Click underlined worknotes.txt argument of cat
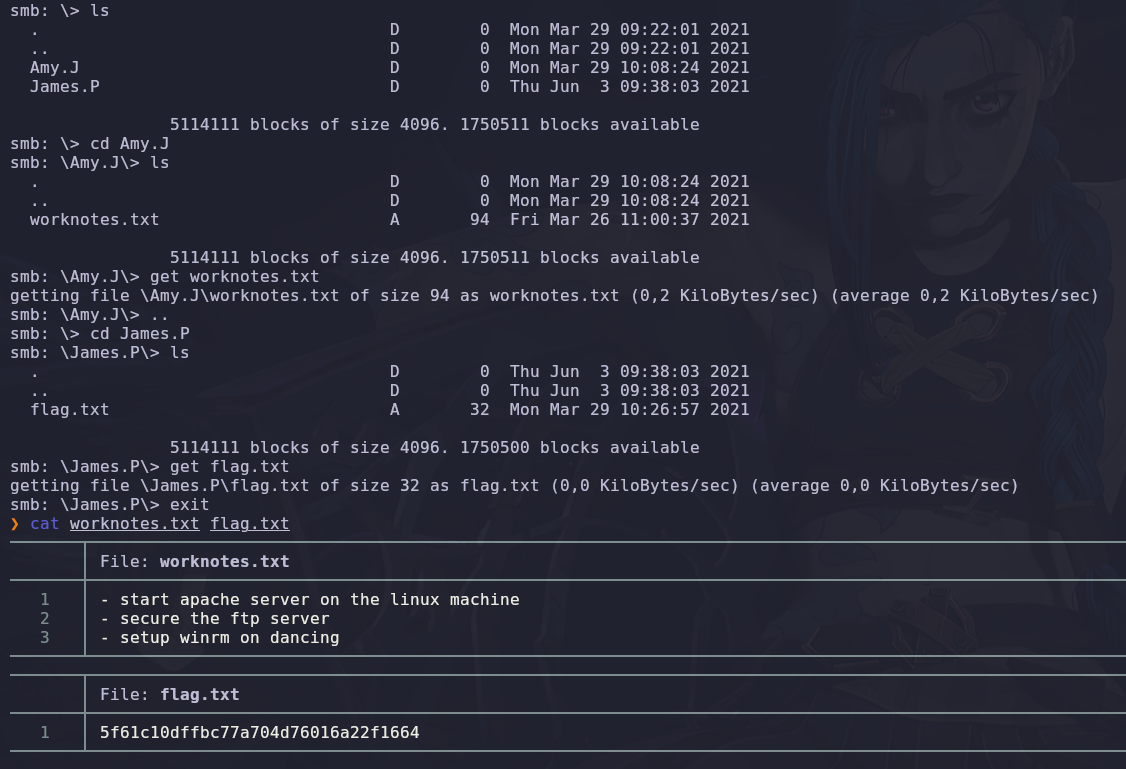The width and height of the screenshot is (1126, 769). 134,523
